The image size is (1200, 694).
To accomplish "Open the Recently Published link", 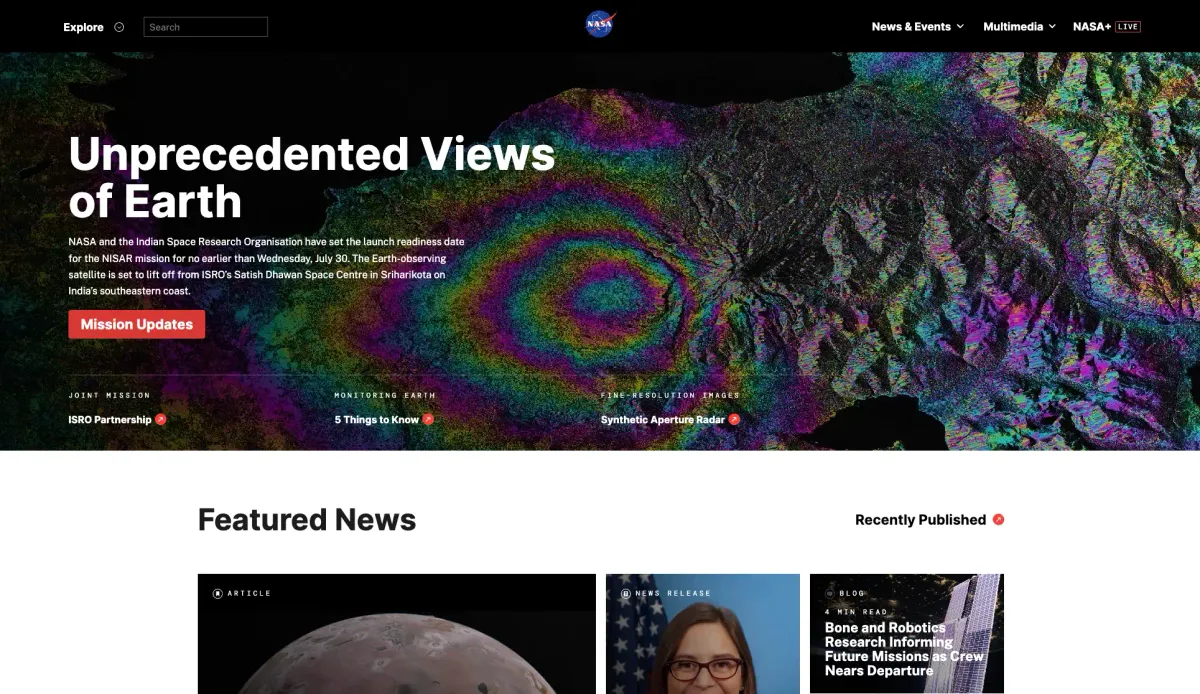I will click(920, 520).
